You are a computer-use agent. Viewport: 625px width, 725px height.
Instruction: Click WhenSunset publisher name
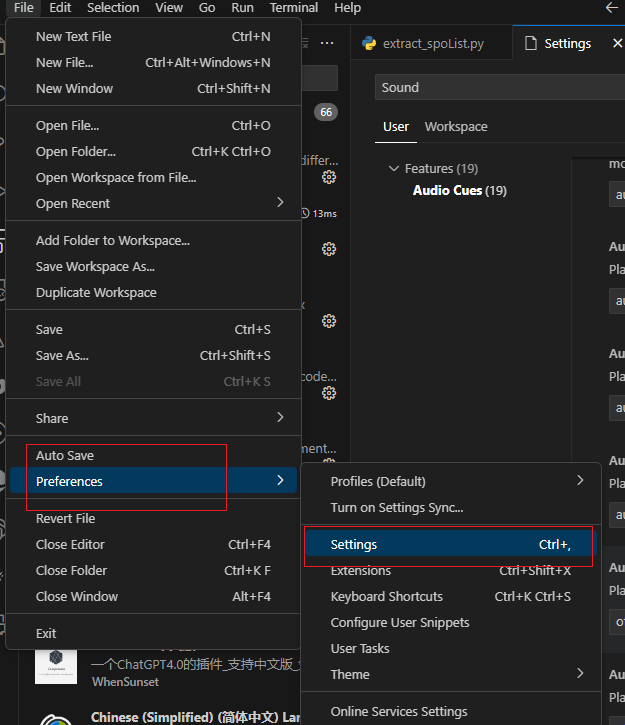[x=125, y=682]
